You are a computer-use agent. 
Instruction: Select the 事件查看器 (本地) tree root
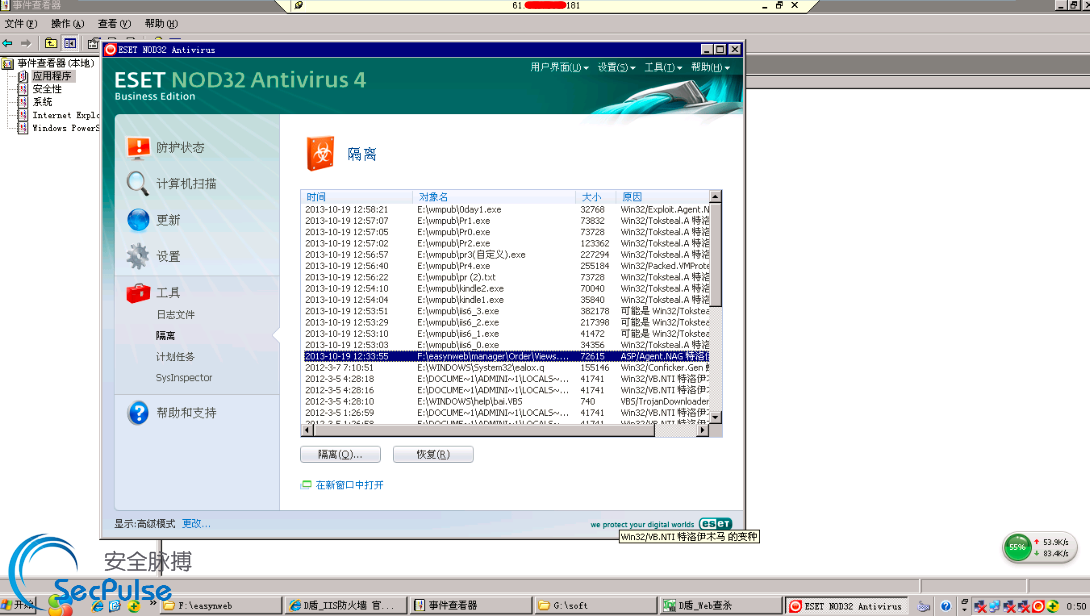(56, 63)
